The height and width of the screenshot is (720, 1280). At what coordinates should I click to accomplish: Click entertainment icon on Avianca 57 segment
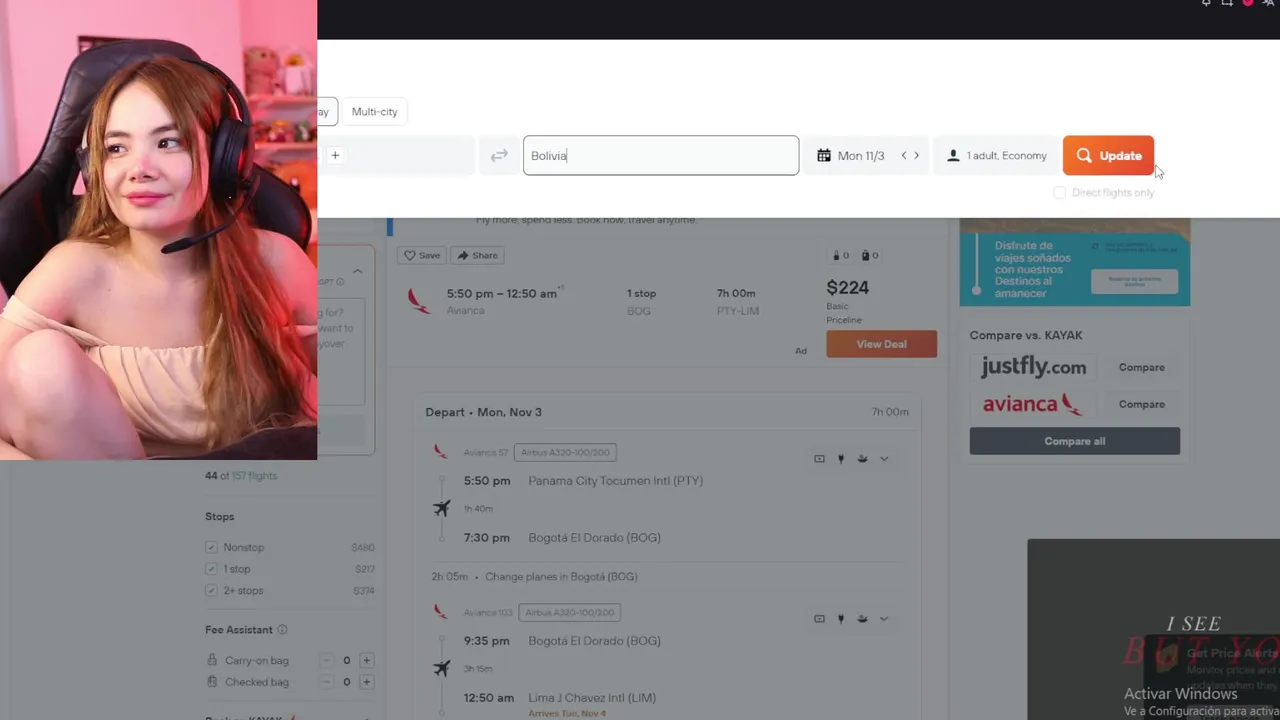(x=819, y=459)
